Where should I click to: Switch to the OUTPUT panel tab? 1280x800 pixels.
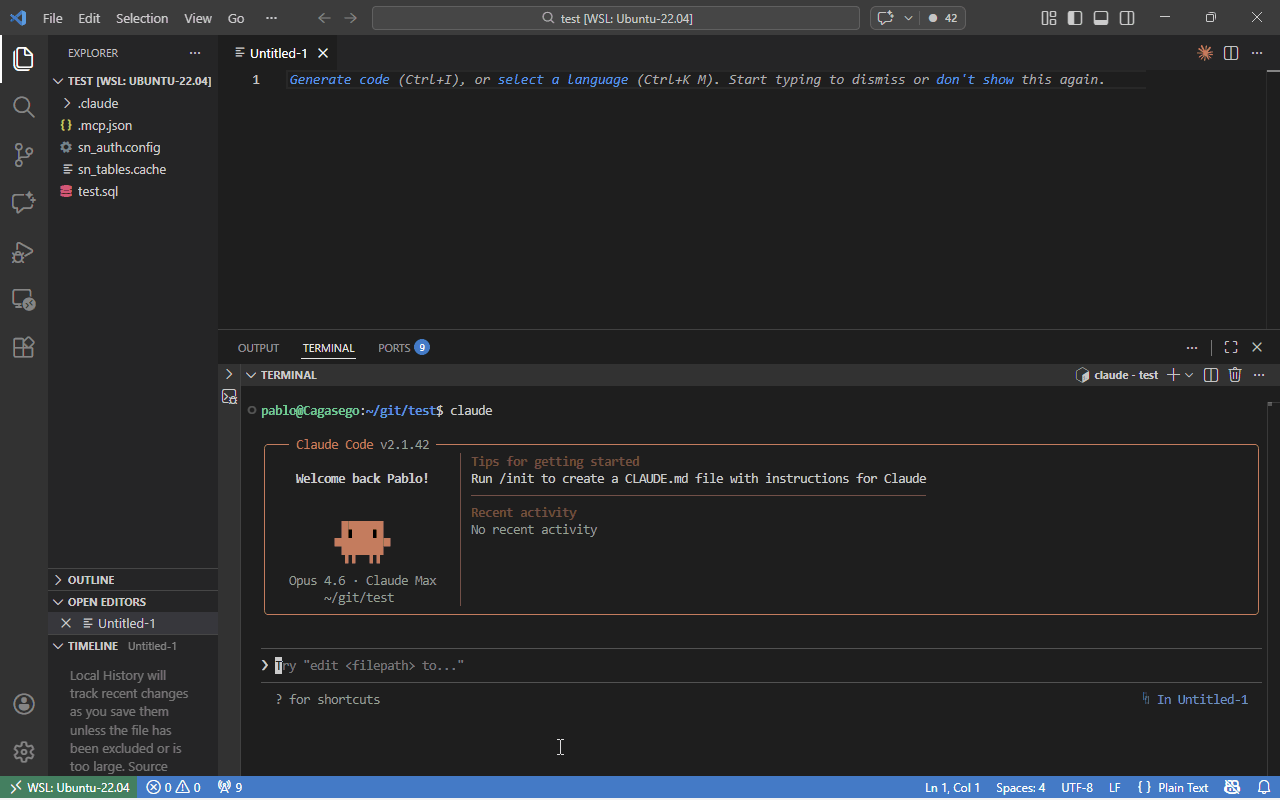tap(258, 348)
